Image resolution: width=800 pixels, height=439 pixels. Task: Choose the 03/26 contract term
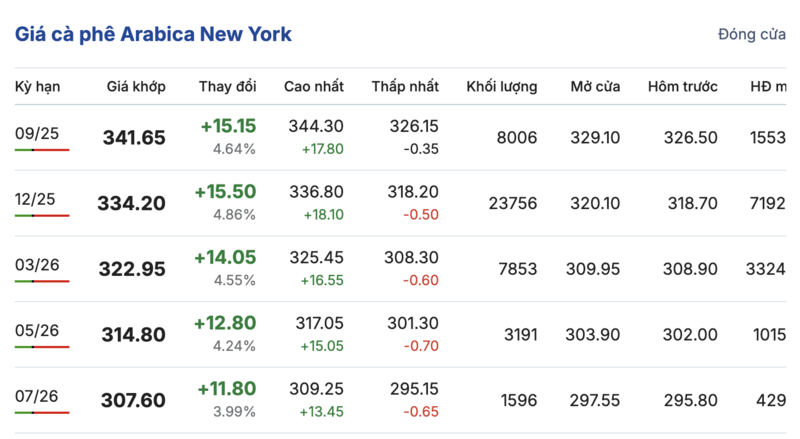point(35,264)
